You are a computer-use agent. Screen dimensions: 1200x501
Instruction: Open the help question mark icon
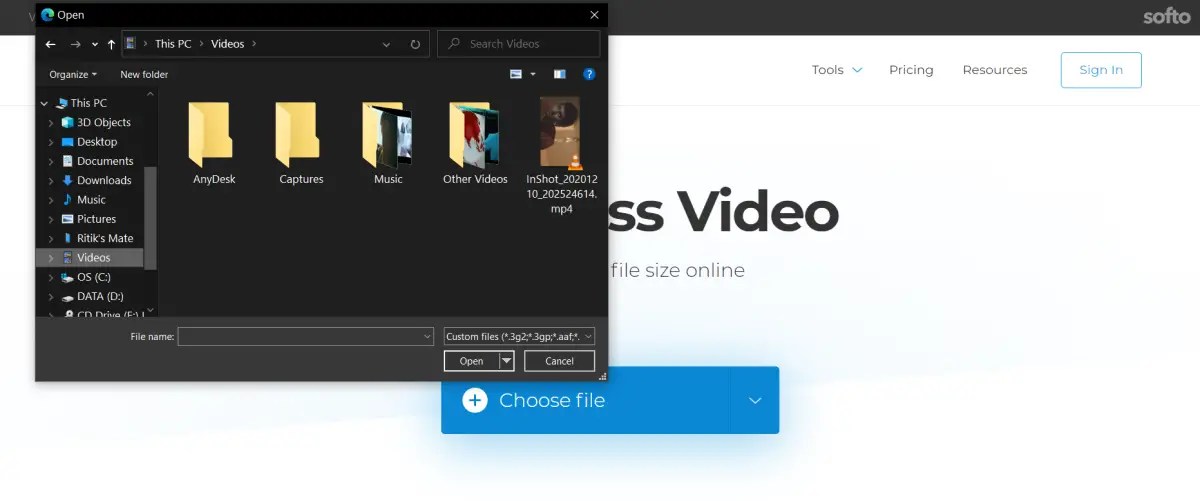coord(589,74)
